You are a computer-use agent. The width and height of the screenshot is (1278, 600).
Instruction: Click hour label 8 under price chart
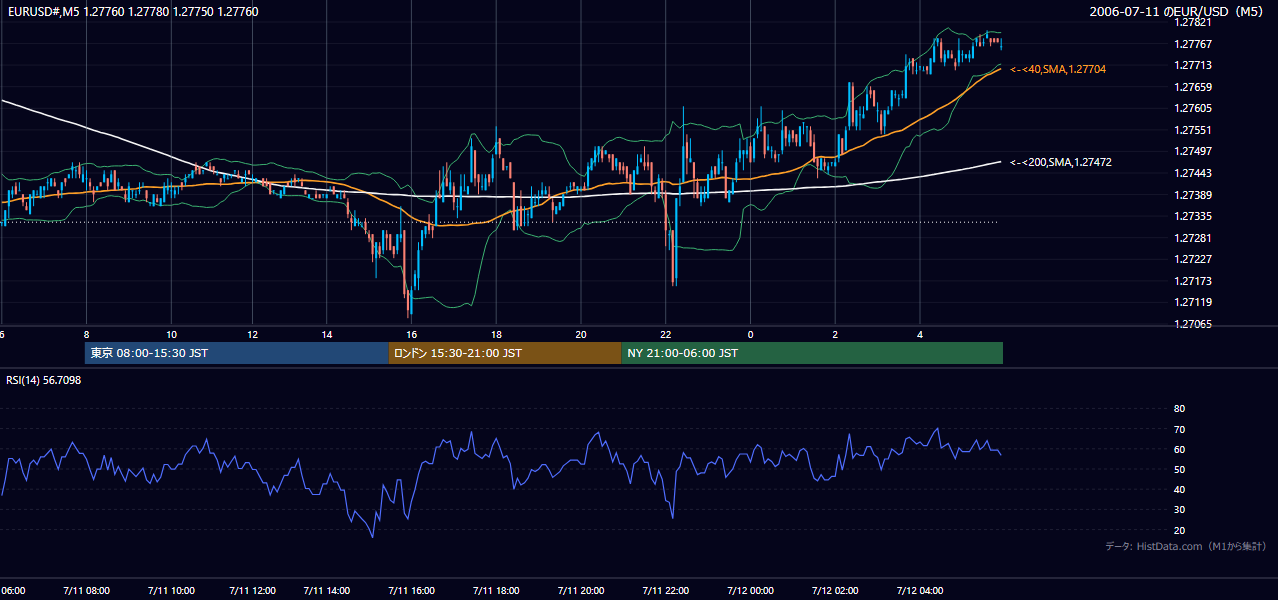[87, 335]
